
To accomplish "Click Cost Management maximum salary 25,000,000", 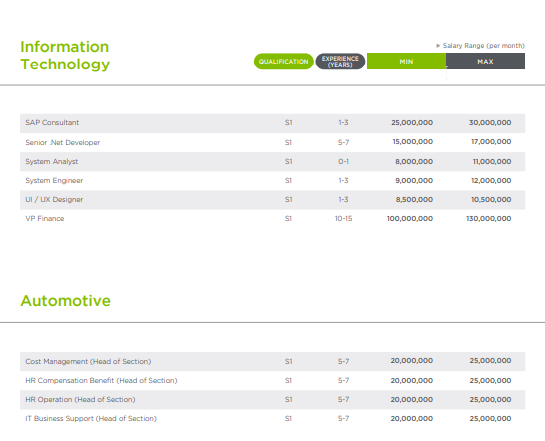I will pyautogui.click(x=490, y=361).
